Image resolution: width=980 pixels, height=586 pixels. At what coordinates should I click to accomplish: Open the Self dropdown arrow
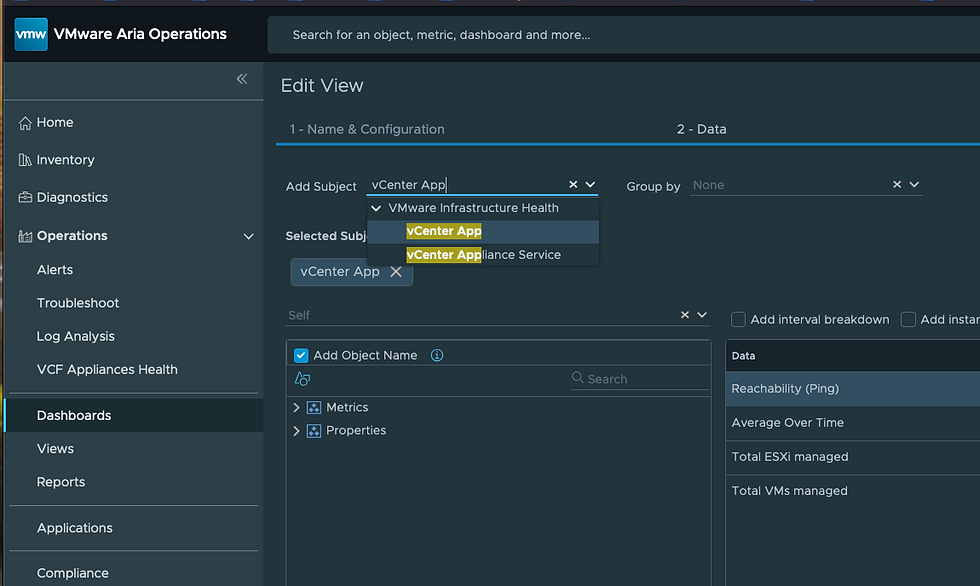pos(702,315)
